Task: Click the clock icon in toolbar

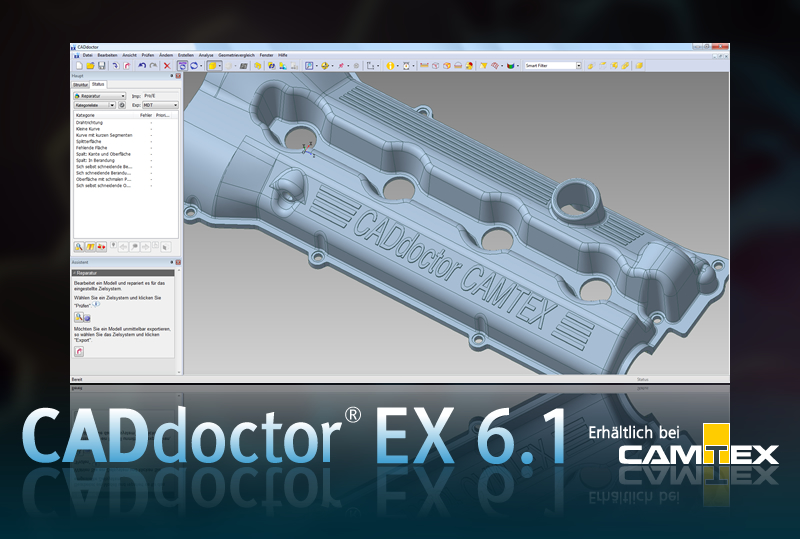Action: tap(406, 66)
